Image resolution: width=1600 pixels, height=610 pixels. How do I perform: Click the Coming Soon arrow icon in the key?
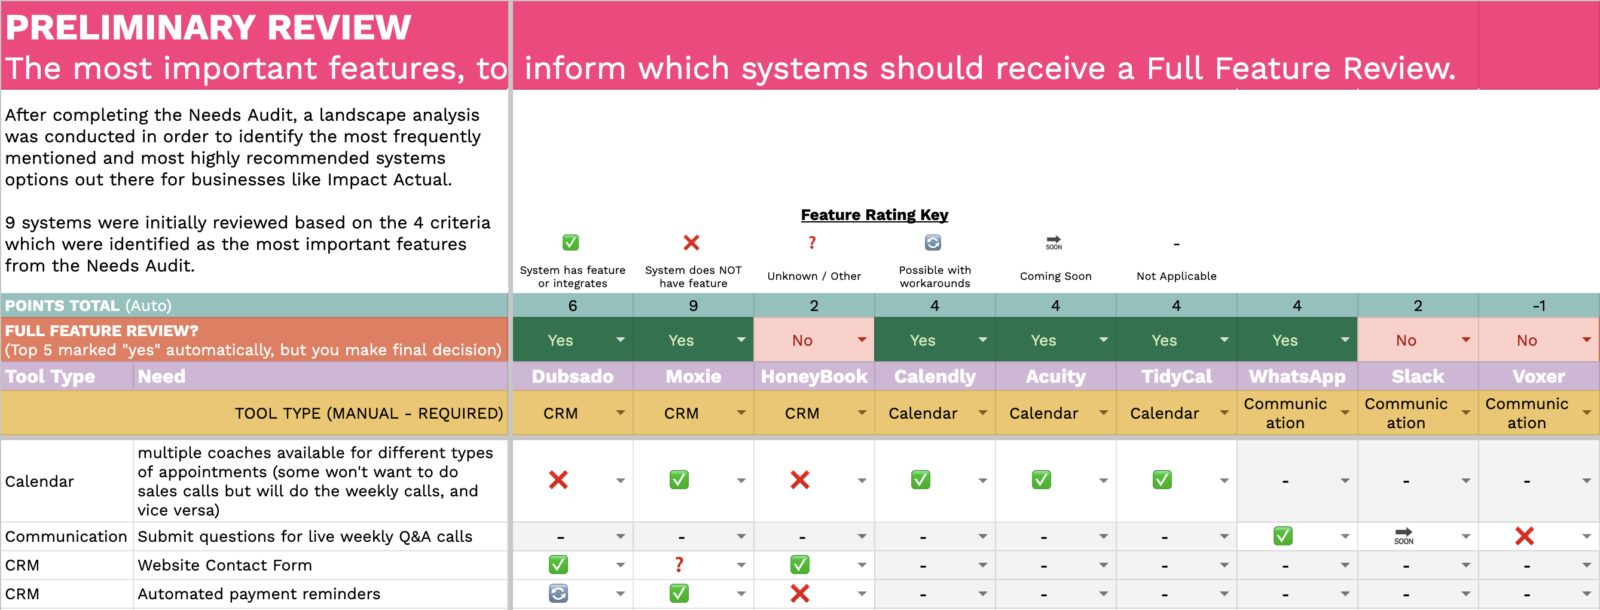point(1054,243)
